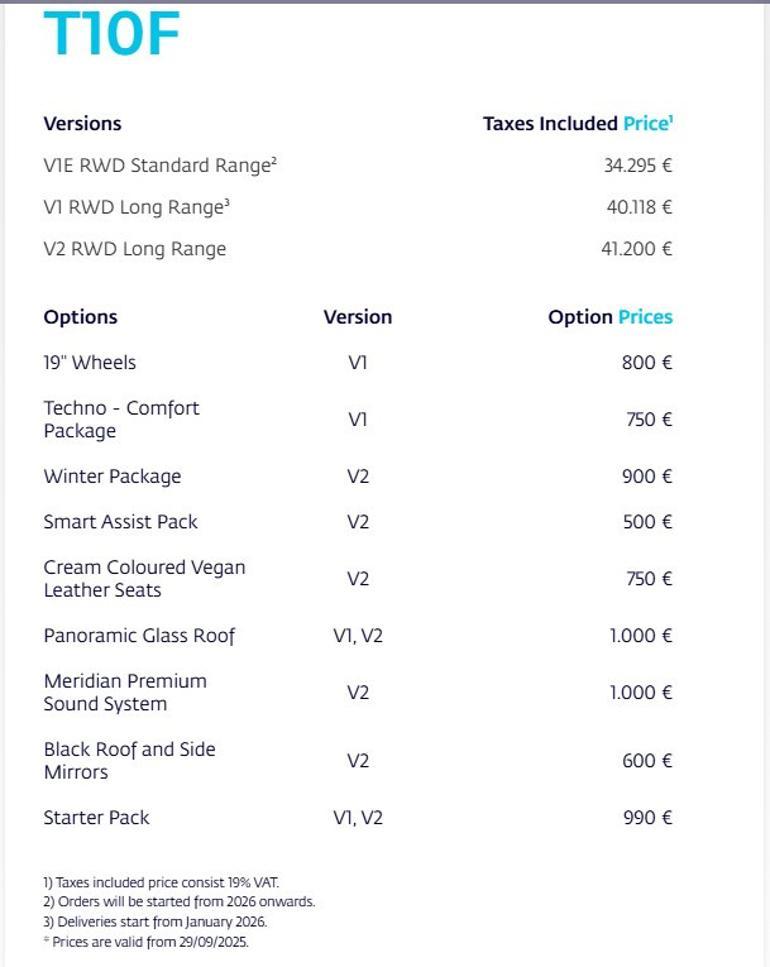Screen dimensions: 770x967
Task: Pick the Winter Package option
Action: tap(112, 476)
